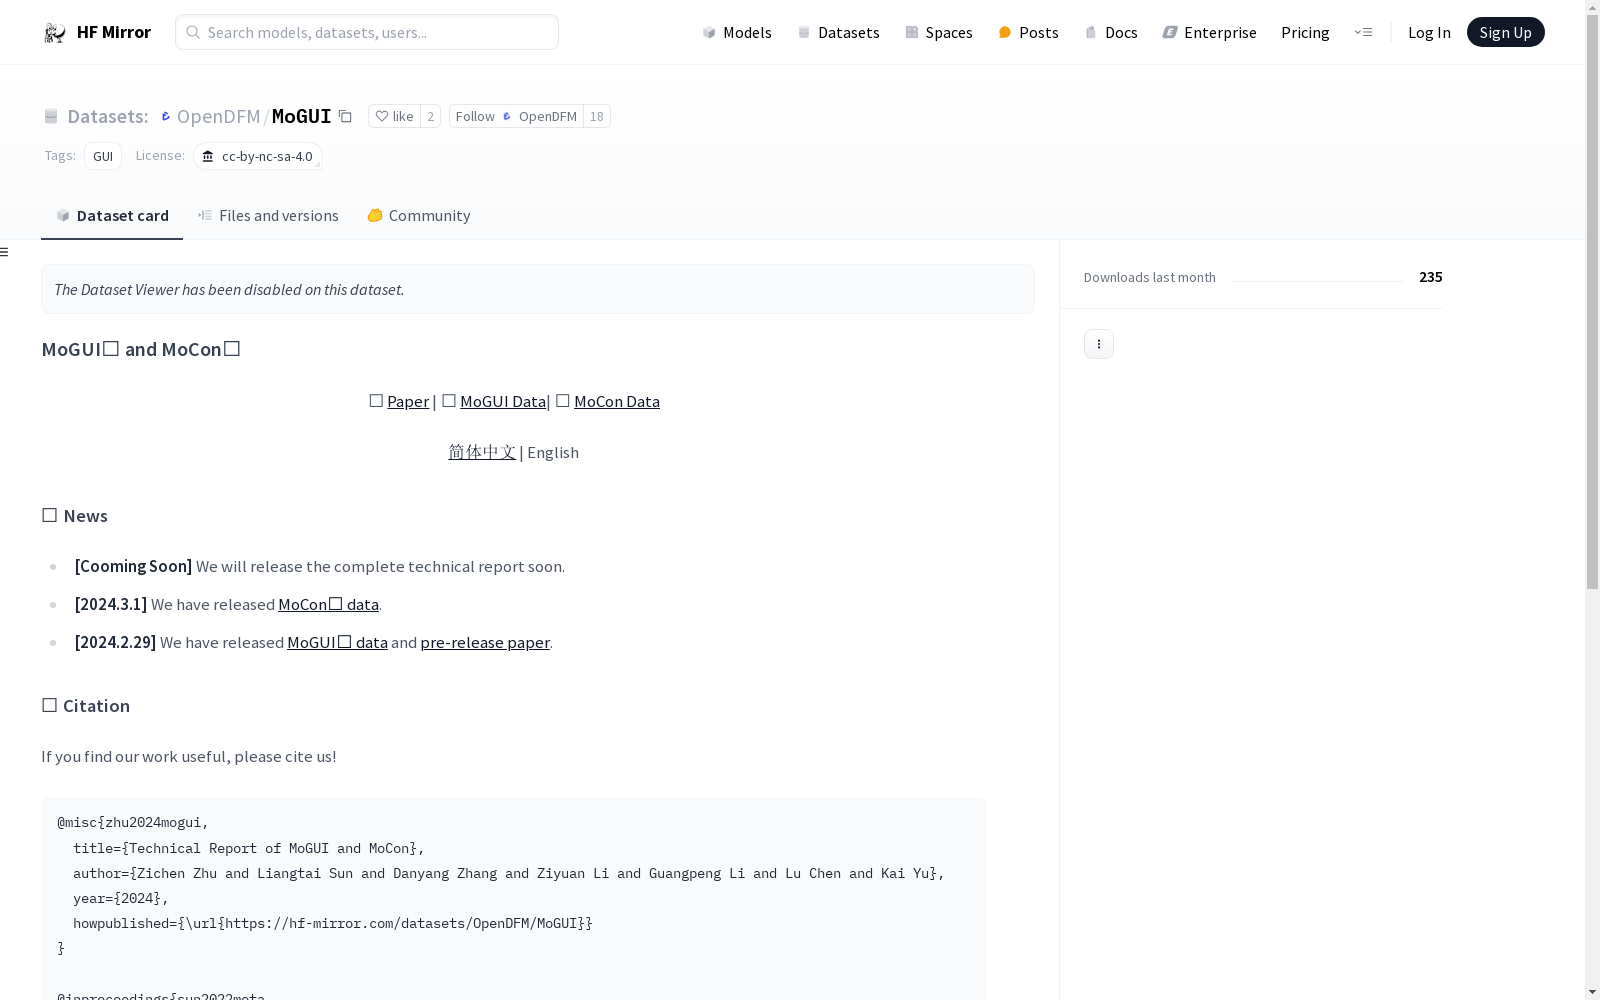Switch to 简体中文 language version
Viewport: 1600px width, 1000px height.
click(482, 452)
